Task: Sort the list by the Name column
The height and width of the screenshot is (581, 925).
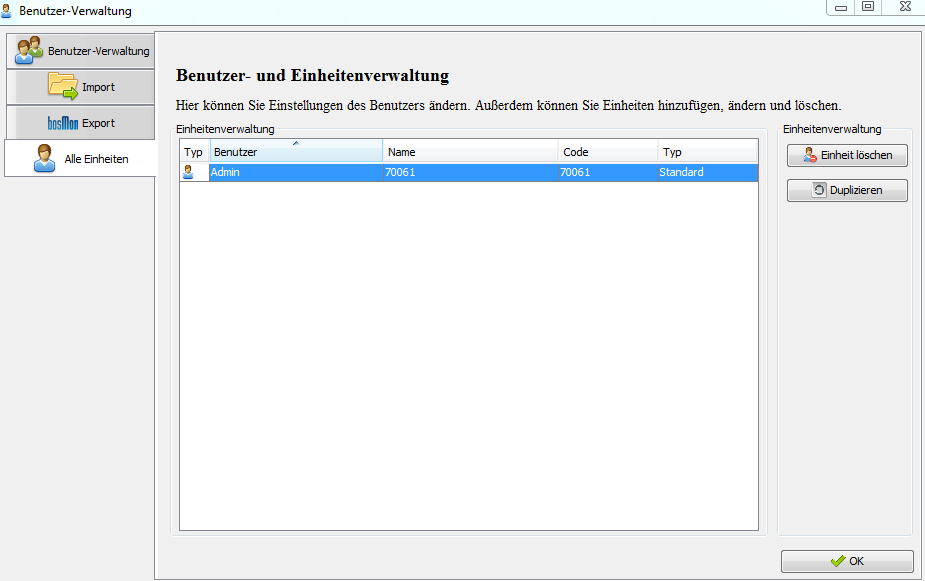Action: pyautogui.click(x=470, y=152)
